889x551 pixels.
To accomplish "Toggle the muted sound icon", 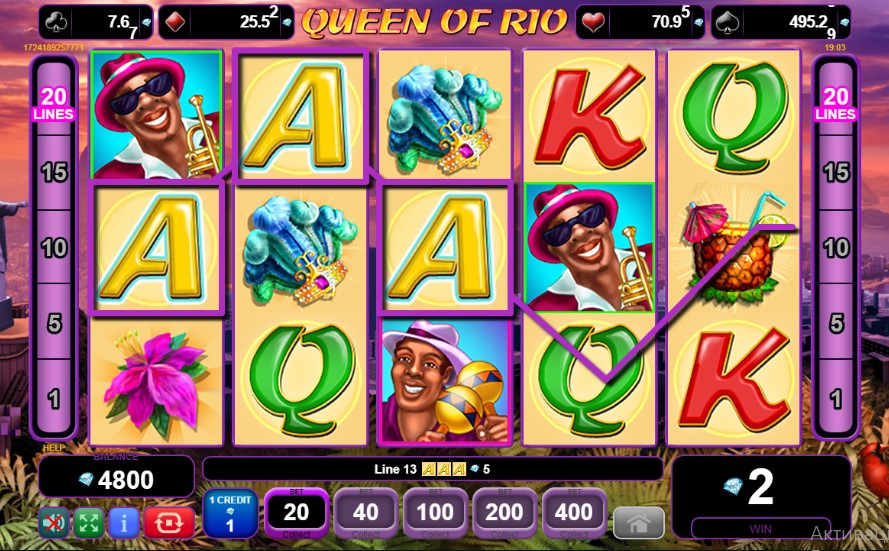I will tap(53, 522).
